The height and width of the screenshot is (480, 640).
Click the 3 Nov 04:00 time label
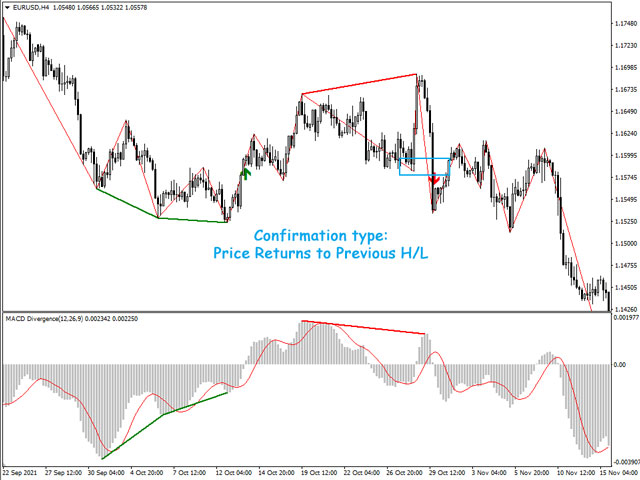(489, 473)
